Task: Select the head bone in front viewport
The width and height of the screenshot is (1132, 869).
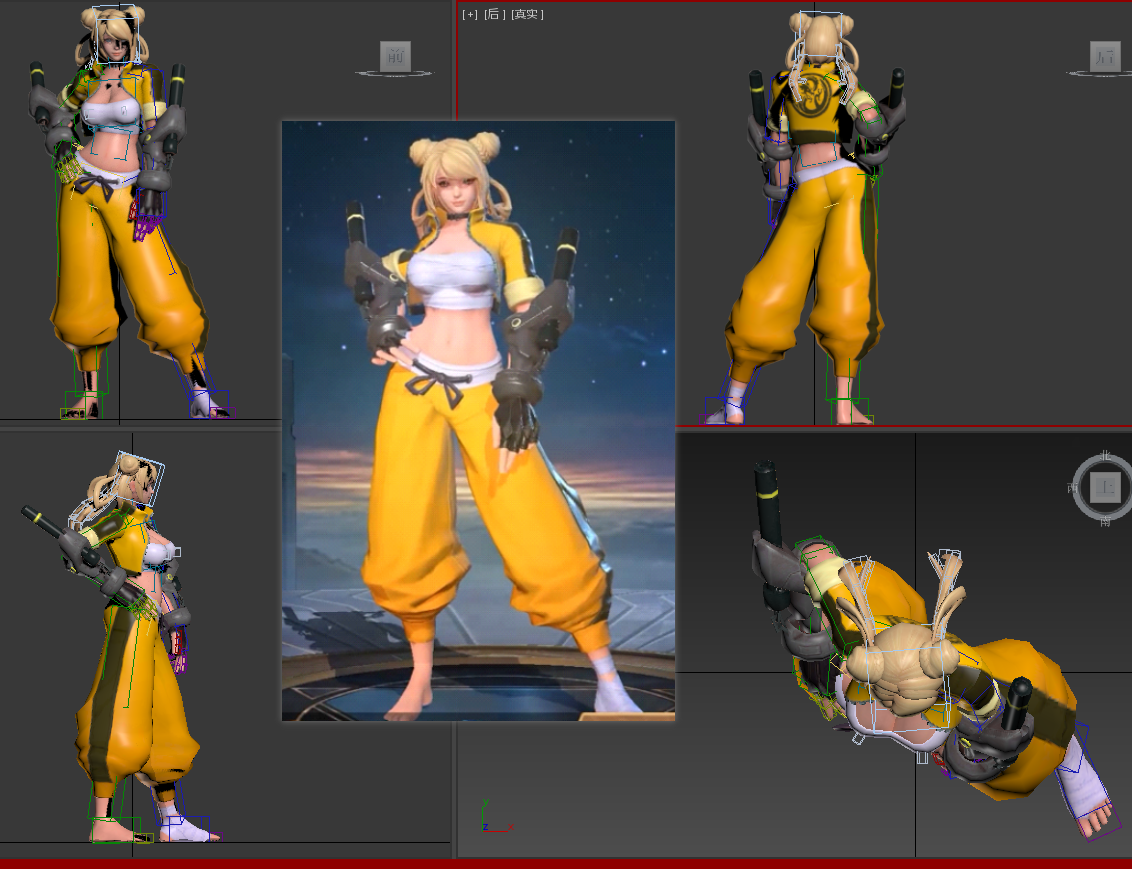Action: [x=114, y=36]
